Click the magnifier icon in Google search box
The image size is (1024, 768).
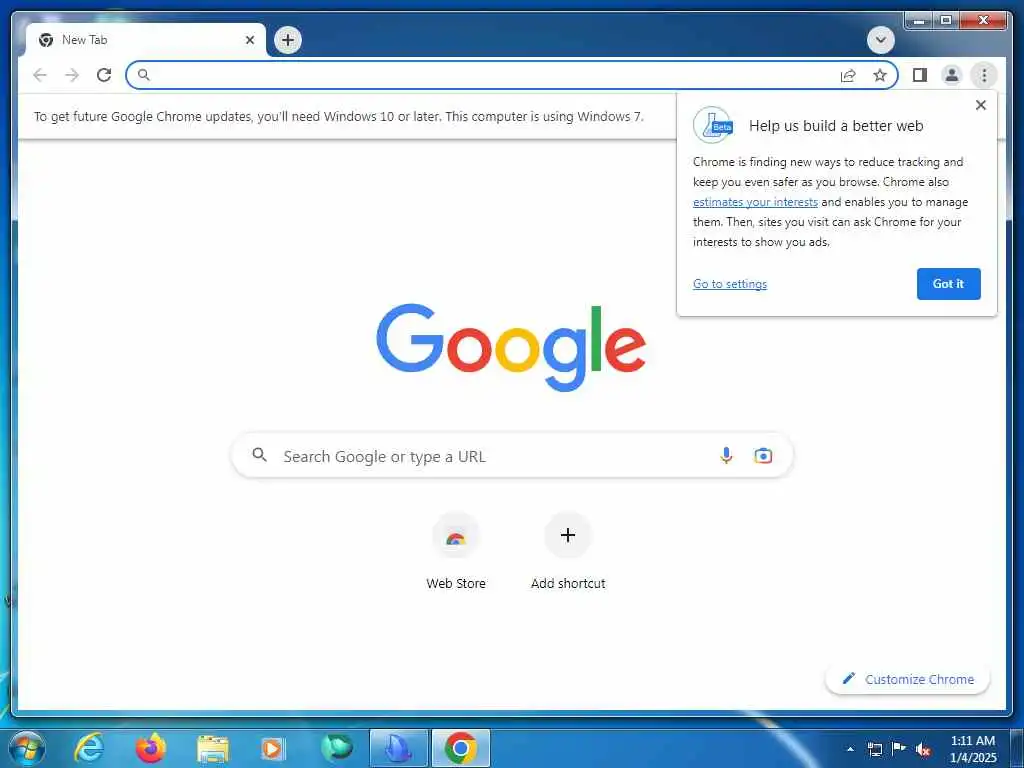click(259, 455)
